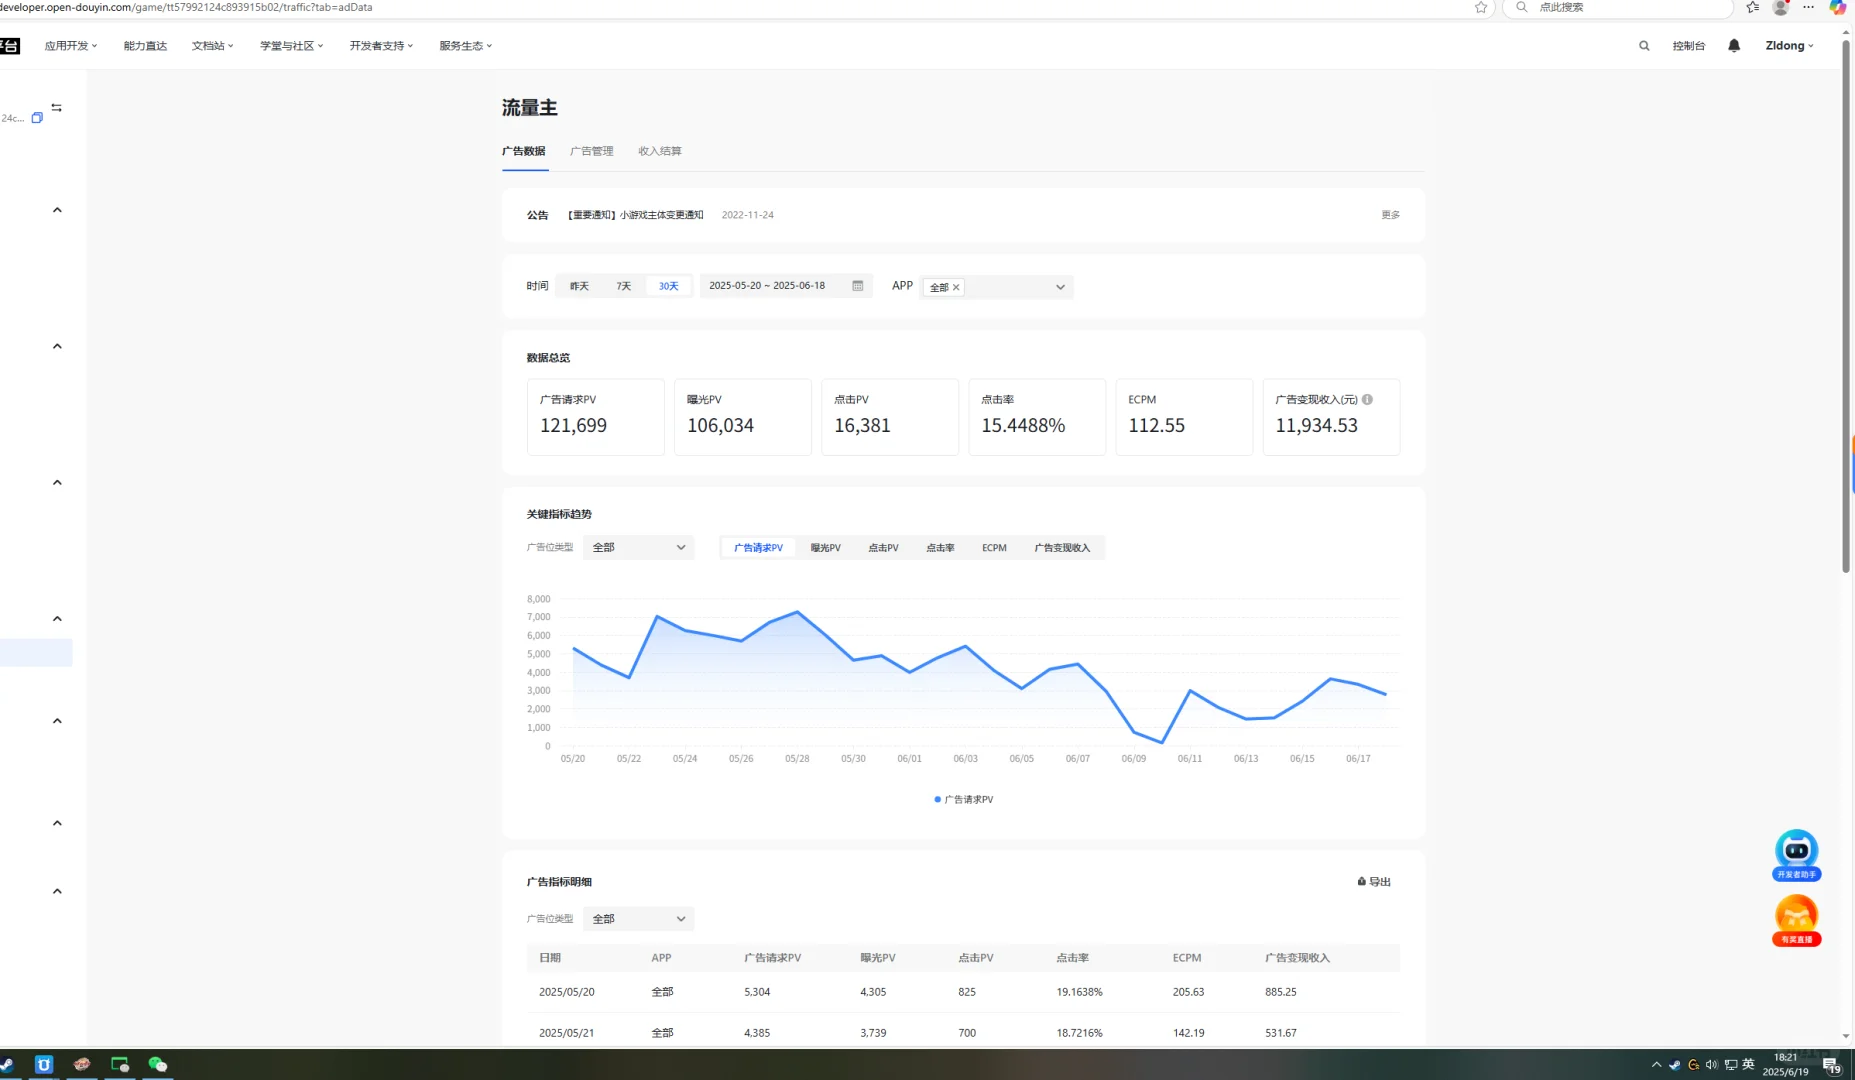Open browser settings and more menu

[1808, 7]
